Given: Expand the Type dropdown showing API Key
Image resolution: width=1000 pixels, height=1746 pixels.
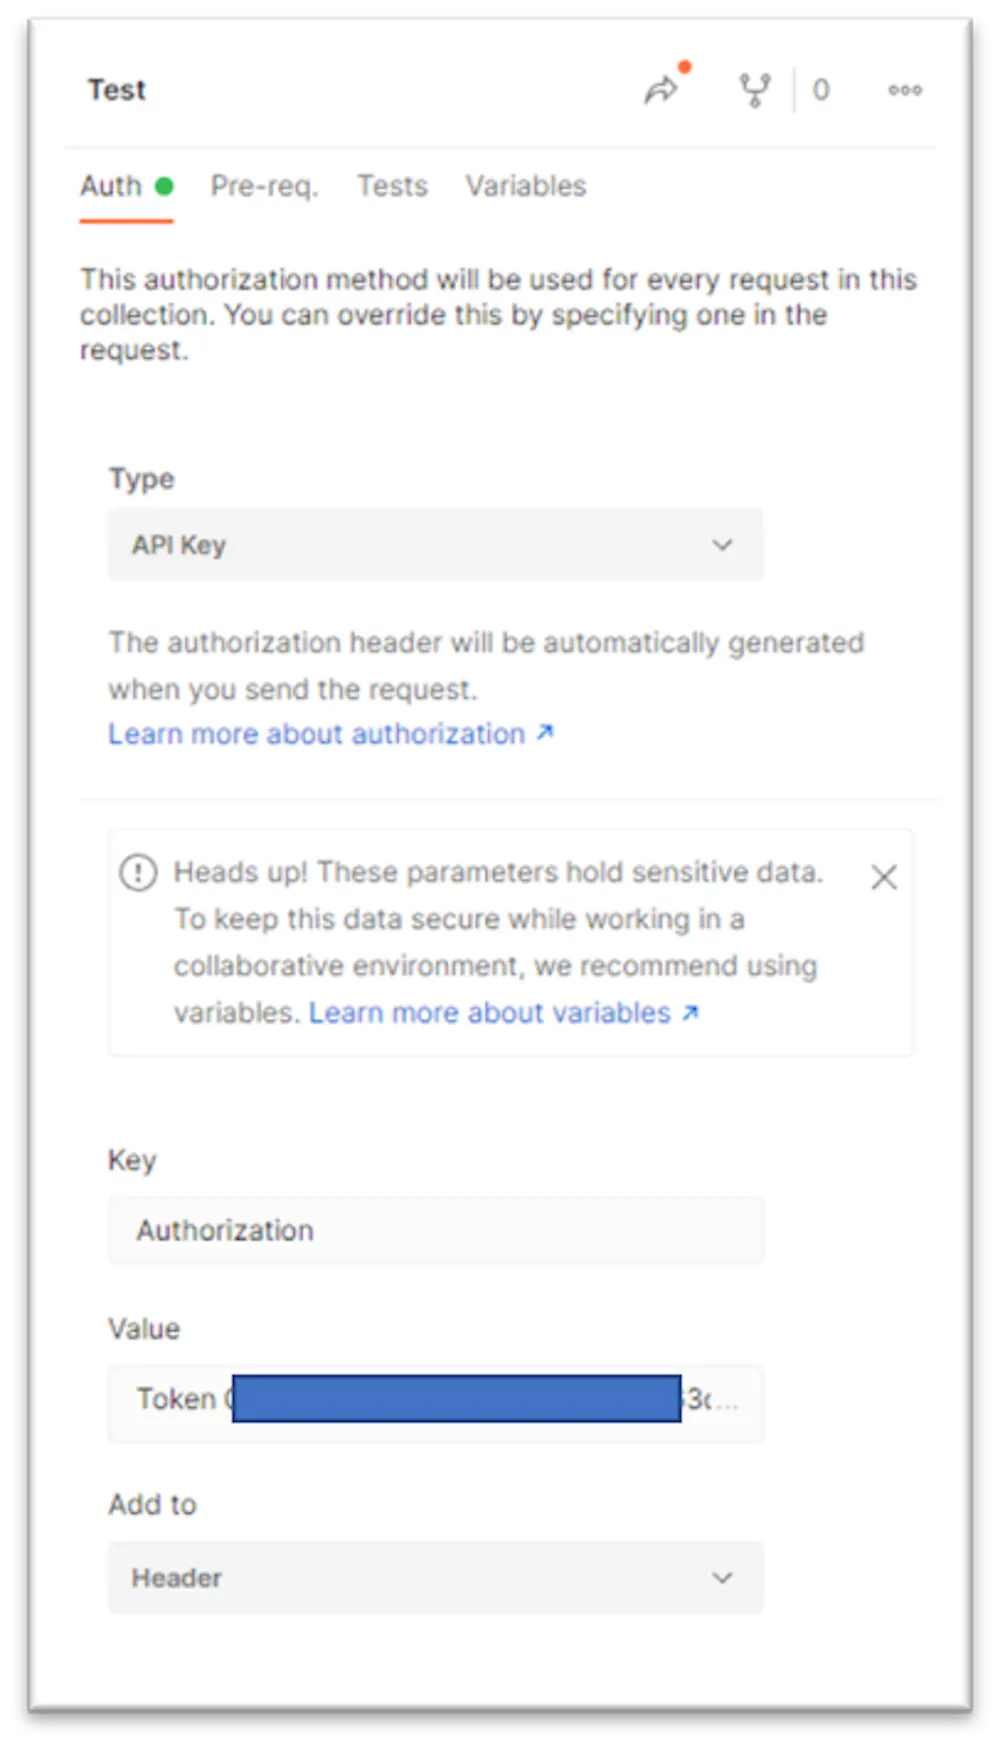Looking at the screenshot, I should (435, 545).
